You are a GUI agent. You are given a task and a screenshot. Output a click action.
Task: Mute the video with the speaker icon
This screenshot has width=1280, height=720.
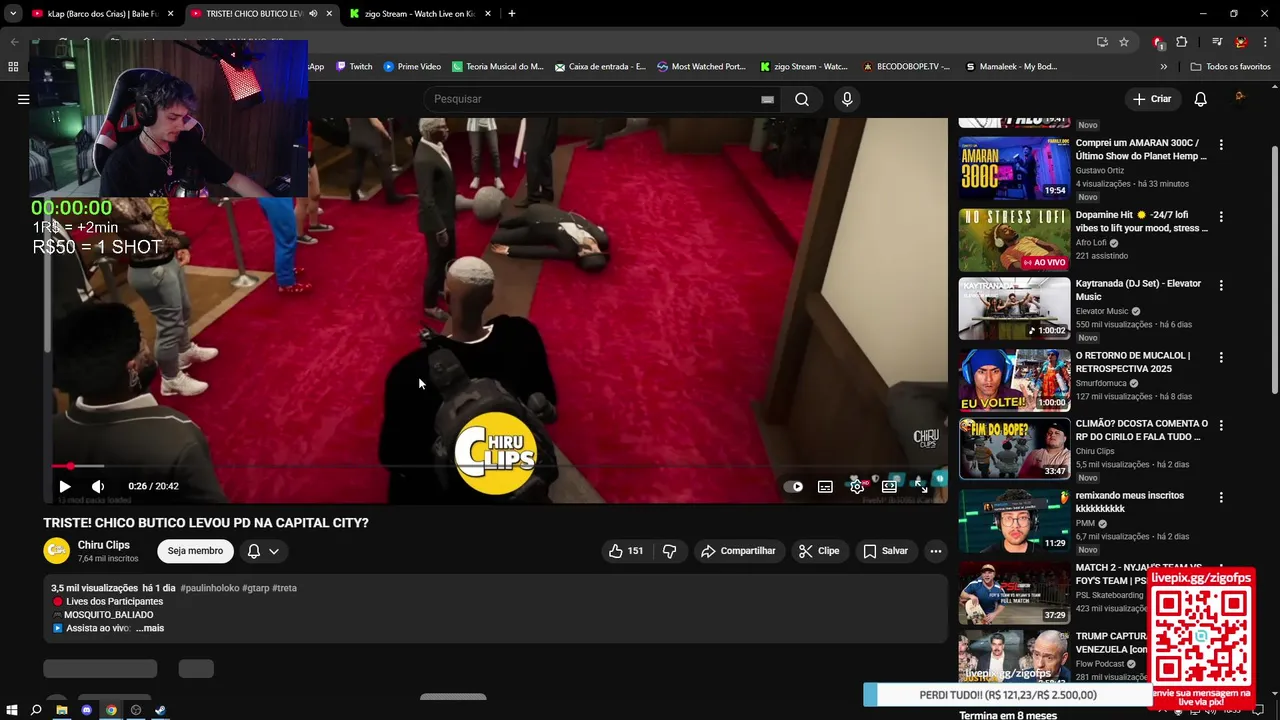[x=98, y=486]
